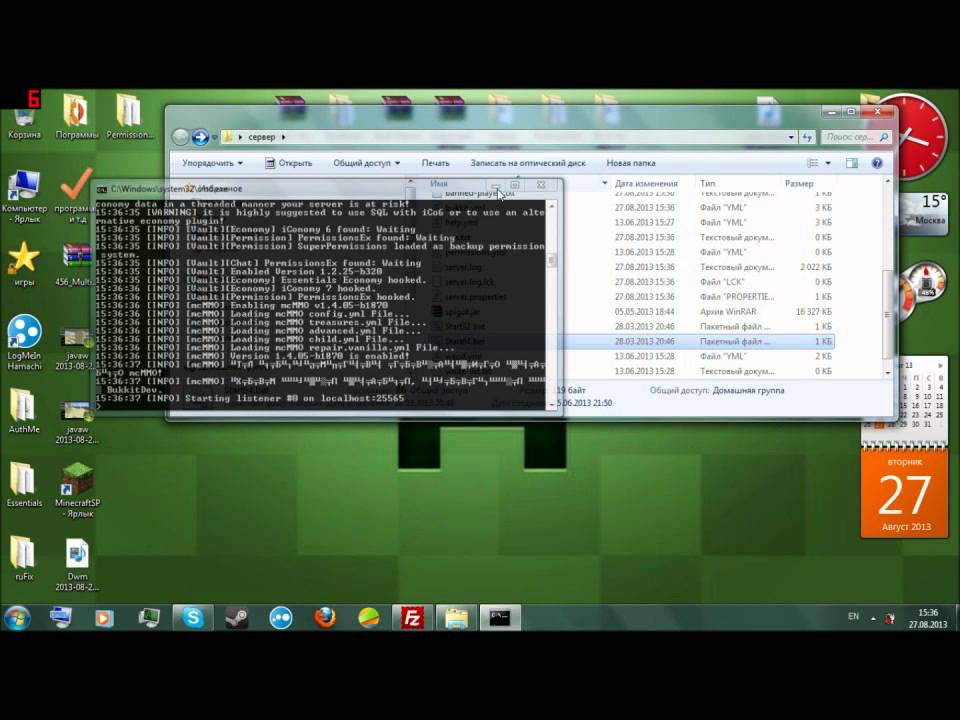Open Skype from the taskbar
Screen dimensions: 960x720
tap(193, 618)
